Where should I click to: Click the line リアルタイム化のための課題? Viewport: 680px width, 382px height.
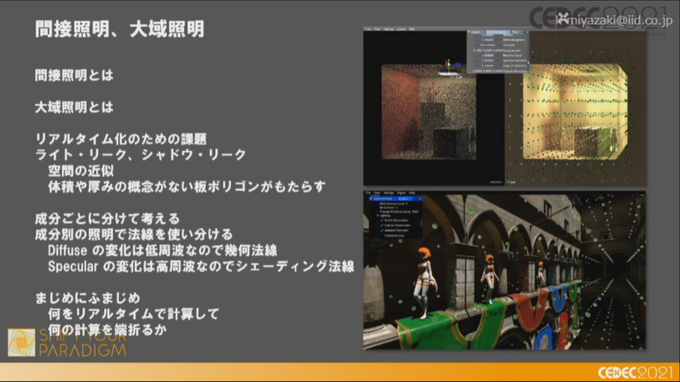coord(121,139)
